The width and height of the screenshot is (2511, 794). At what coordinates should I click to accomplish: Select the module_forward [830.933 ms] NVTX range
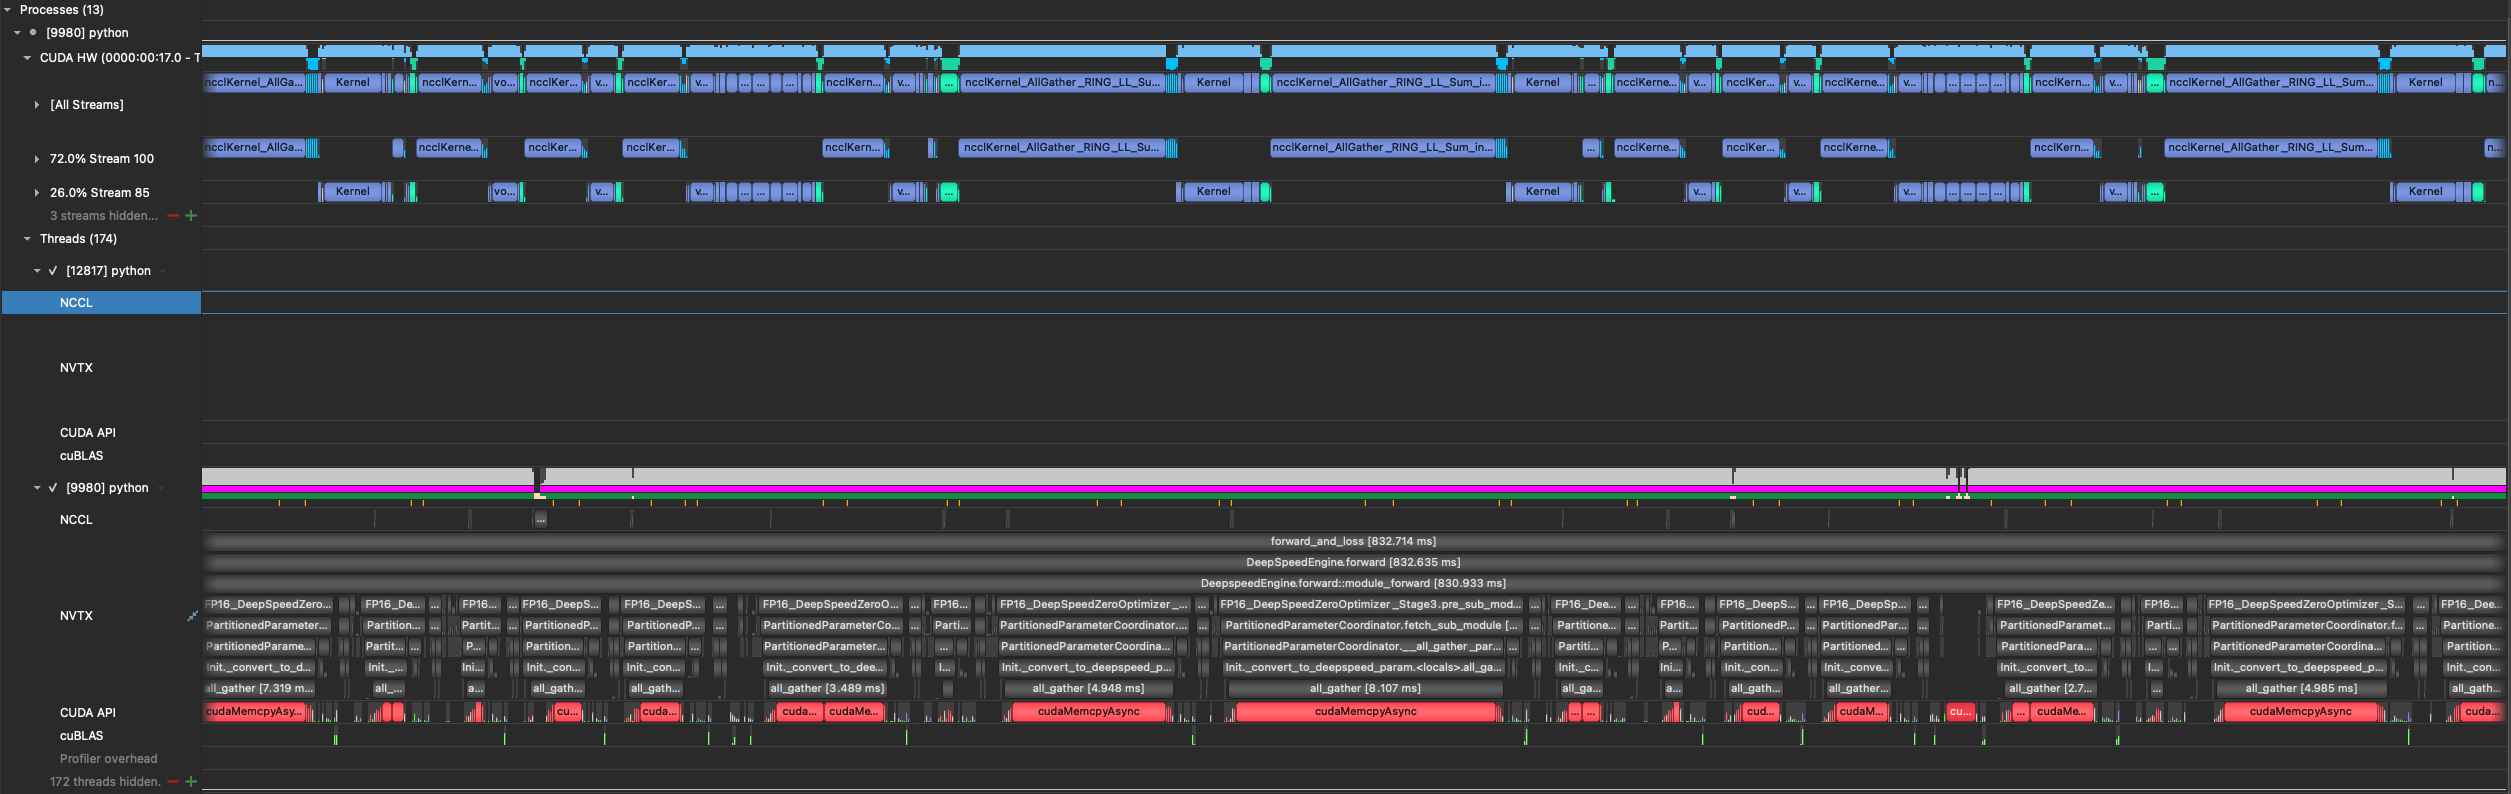[x=1353, y=583]
